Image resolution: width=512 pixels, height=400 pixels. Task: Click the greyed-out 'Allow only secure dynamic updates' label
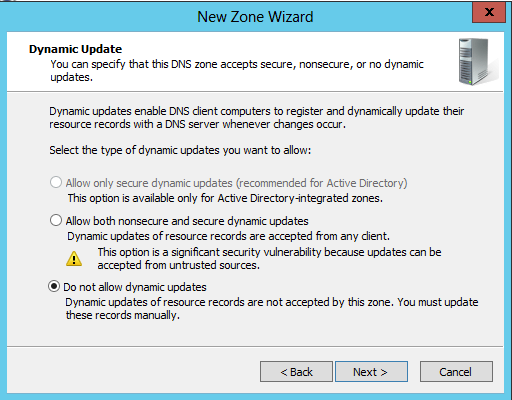[x=236, y=183]
